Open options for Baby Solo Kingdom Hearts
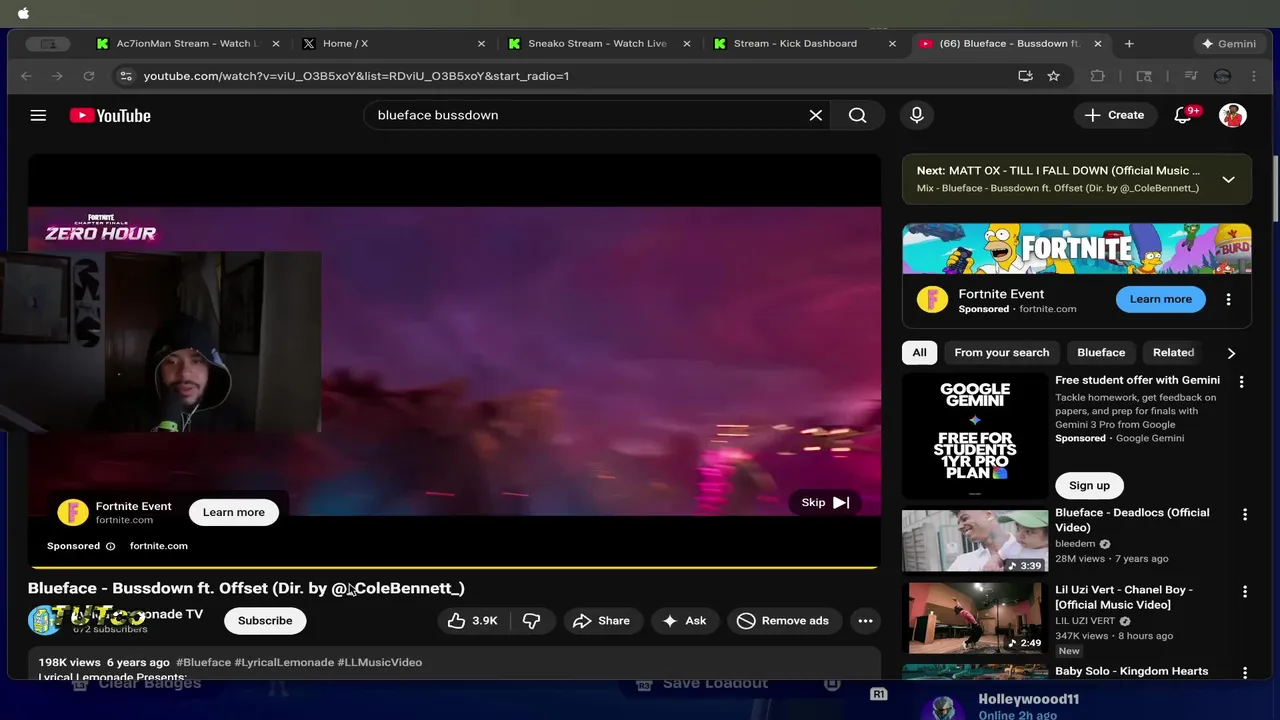Viewport: 1280px width, 720px height. [x=1245, y=673]
